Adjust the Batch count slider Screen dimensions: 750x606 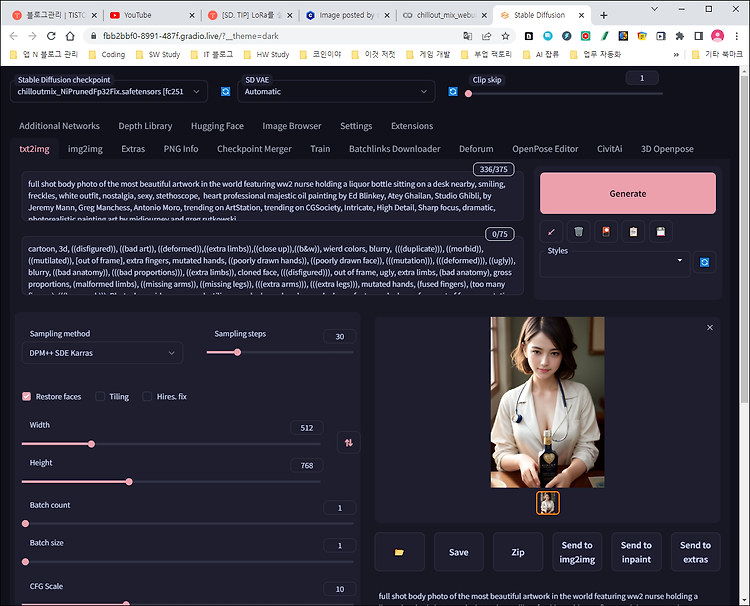pos(188,524)
